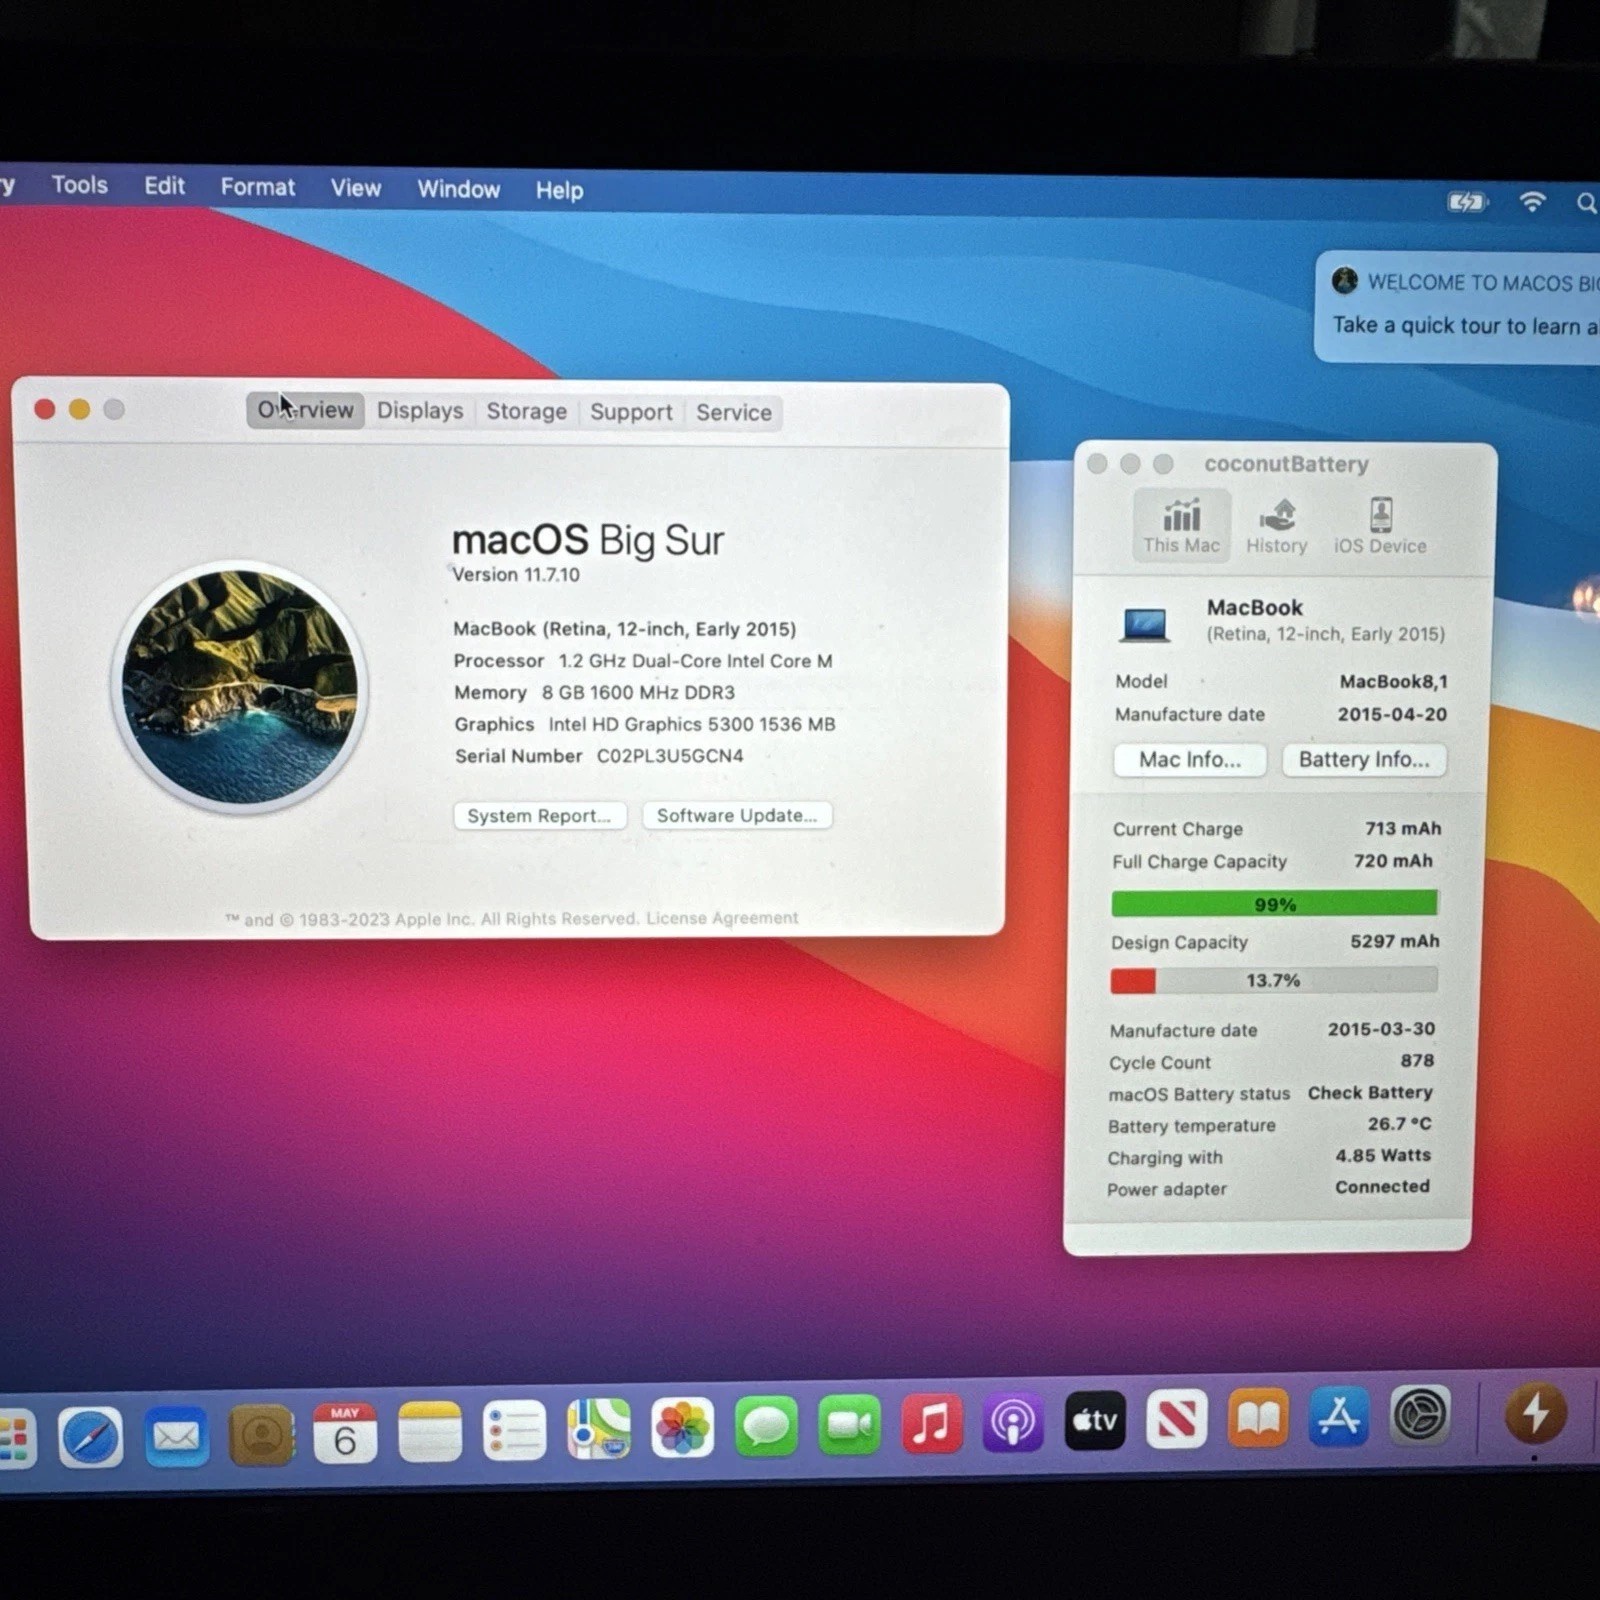
Task: Open Photos from the Dock
Action: coord(682,1426)
